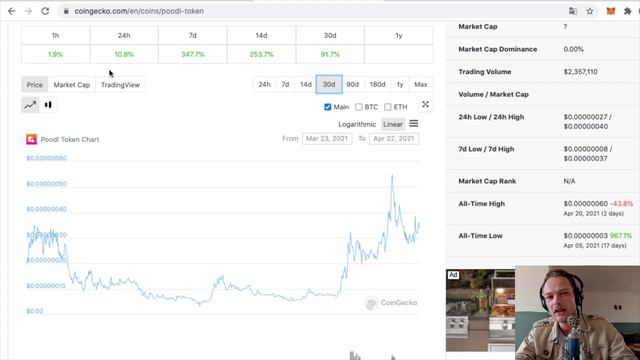640x360 pixels.
Task: Open the translate page icon
Action: [573, 11]
